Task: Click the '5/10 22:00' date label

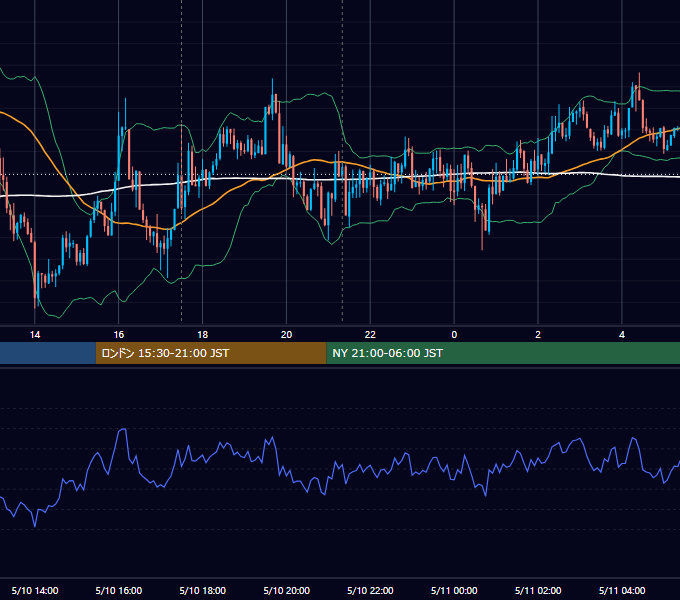Action: [370, 590]
